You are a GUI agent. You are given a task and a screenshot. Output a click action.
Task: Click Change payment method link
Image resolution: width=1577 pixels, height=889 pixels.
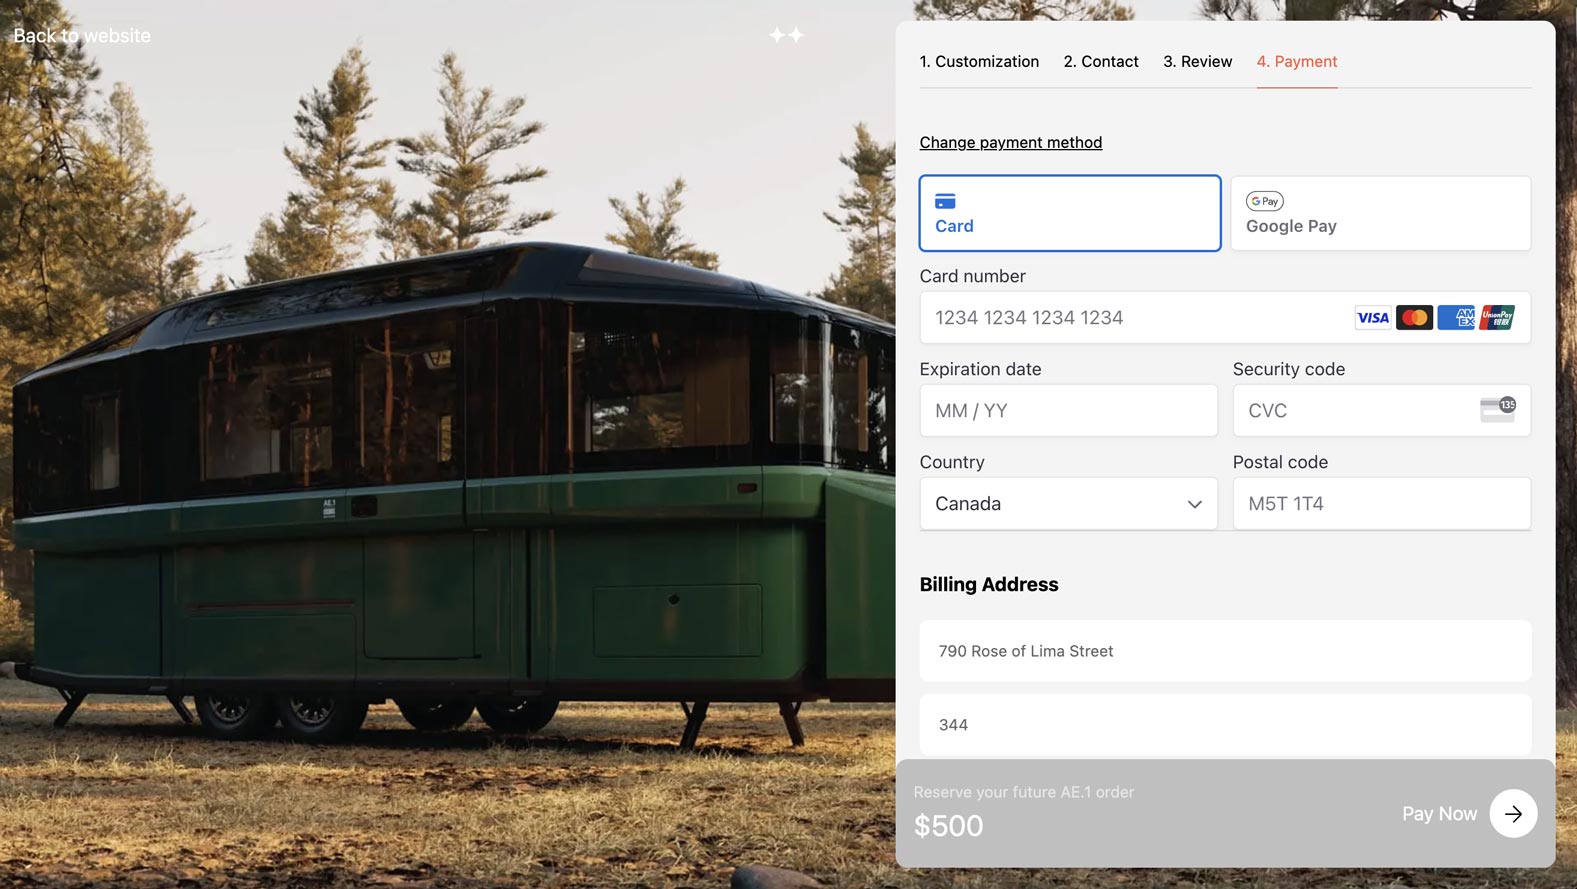pyautogui.click(x=1010, y=143)
